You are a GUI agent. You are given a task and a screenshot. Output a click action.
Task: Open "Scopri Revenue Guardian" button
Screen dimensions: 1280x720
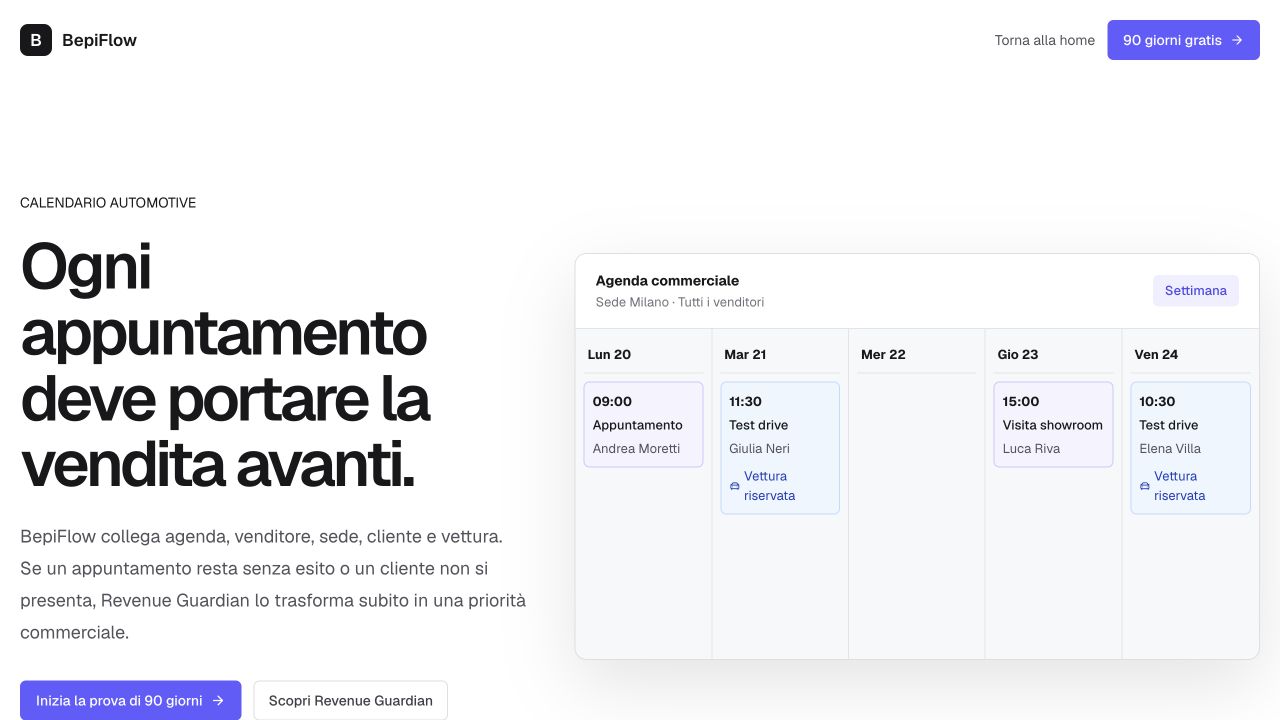[351, 700]
